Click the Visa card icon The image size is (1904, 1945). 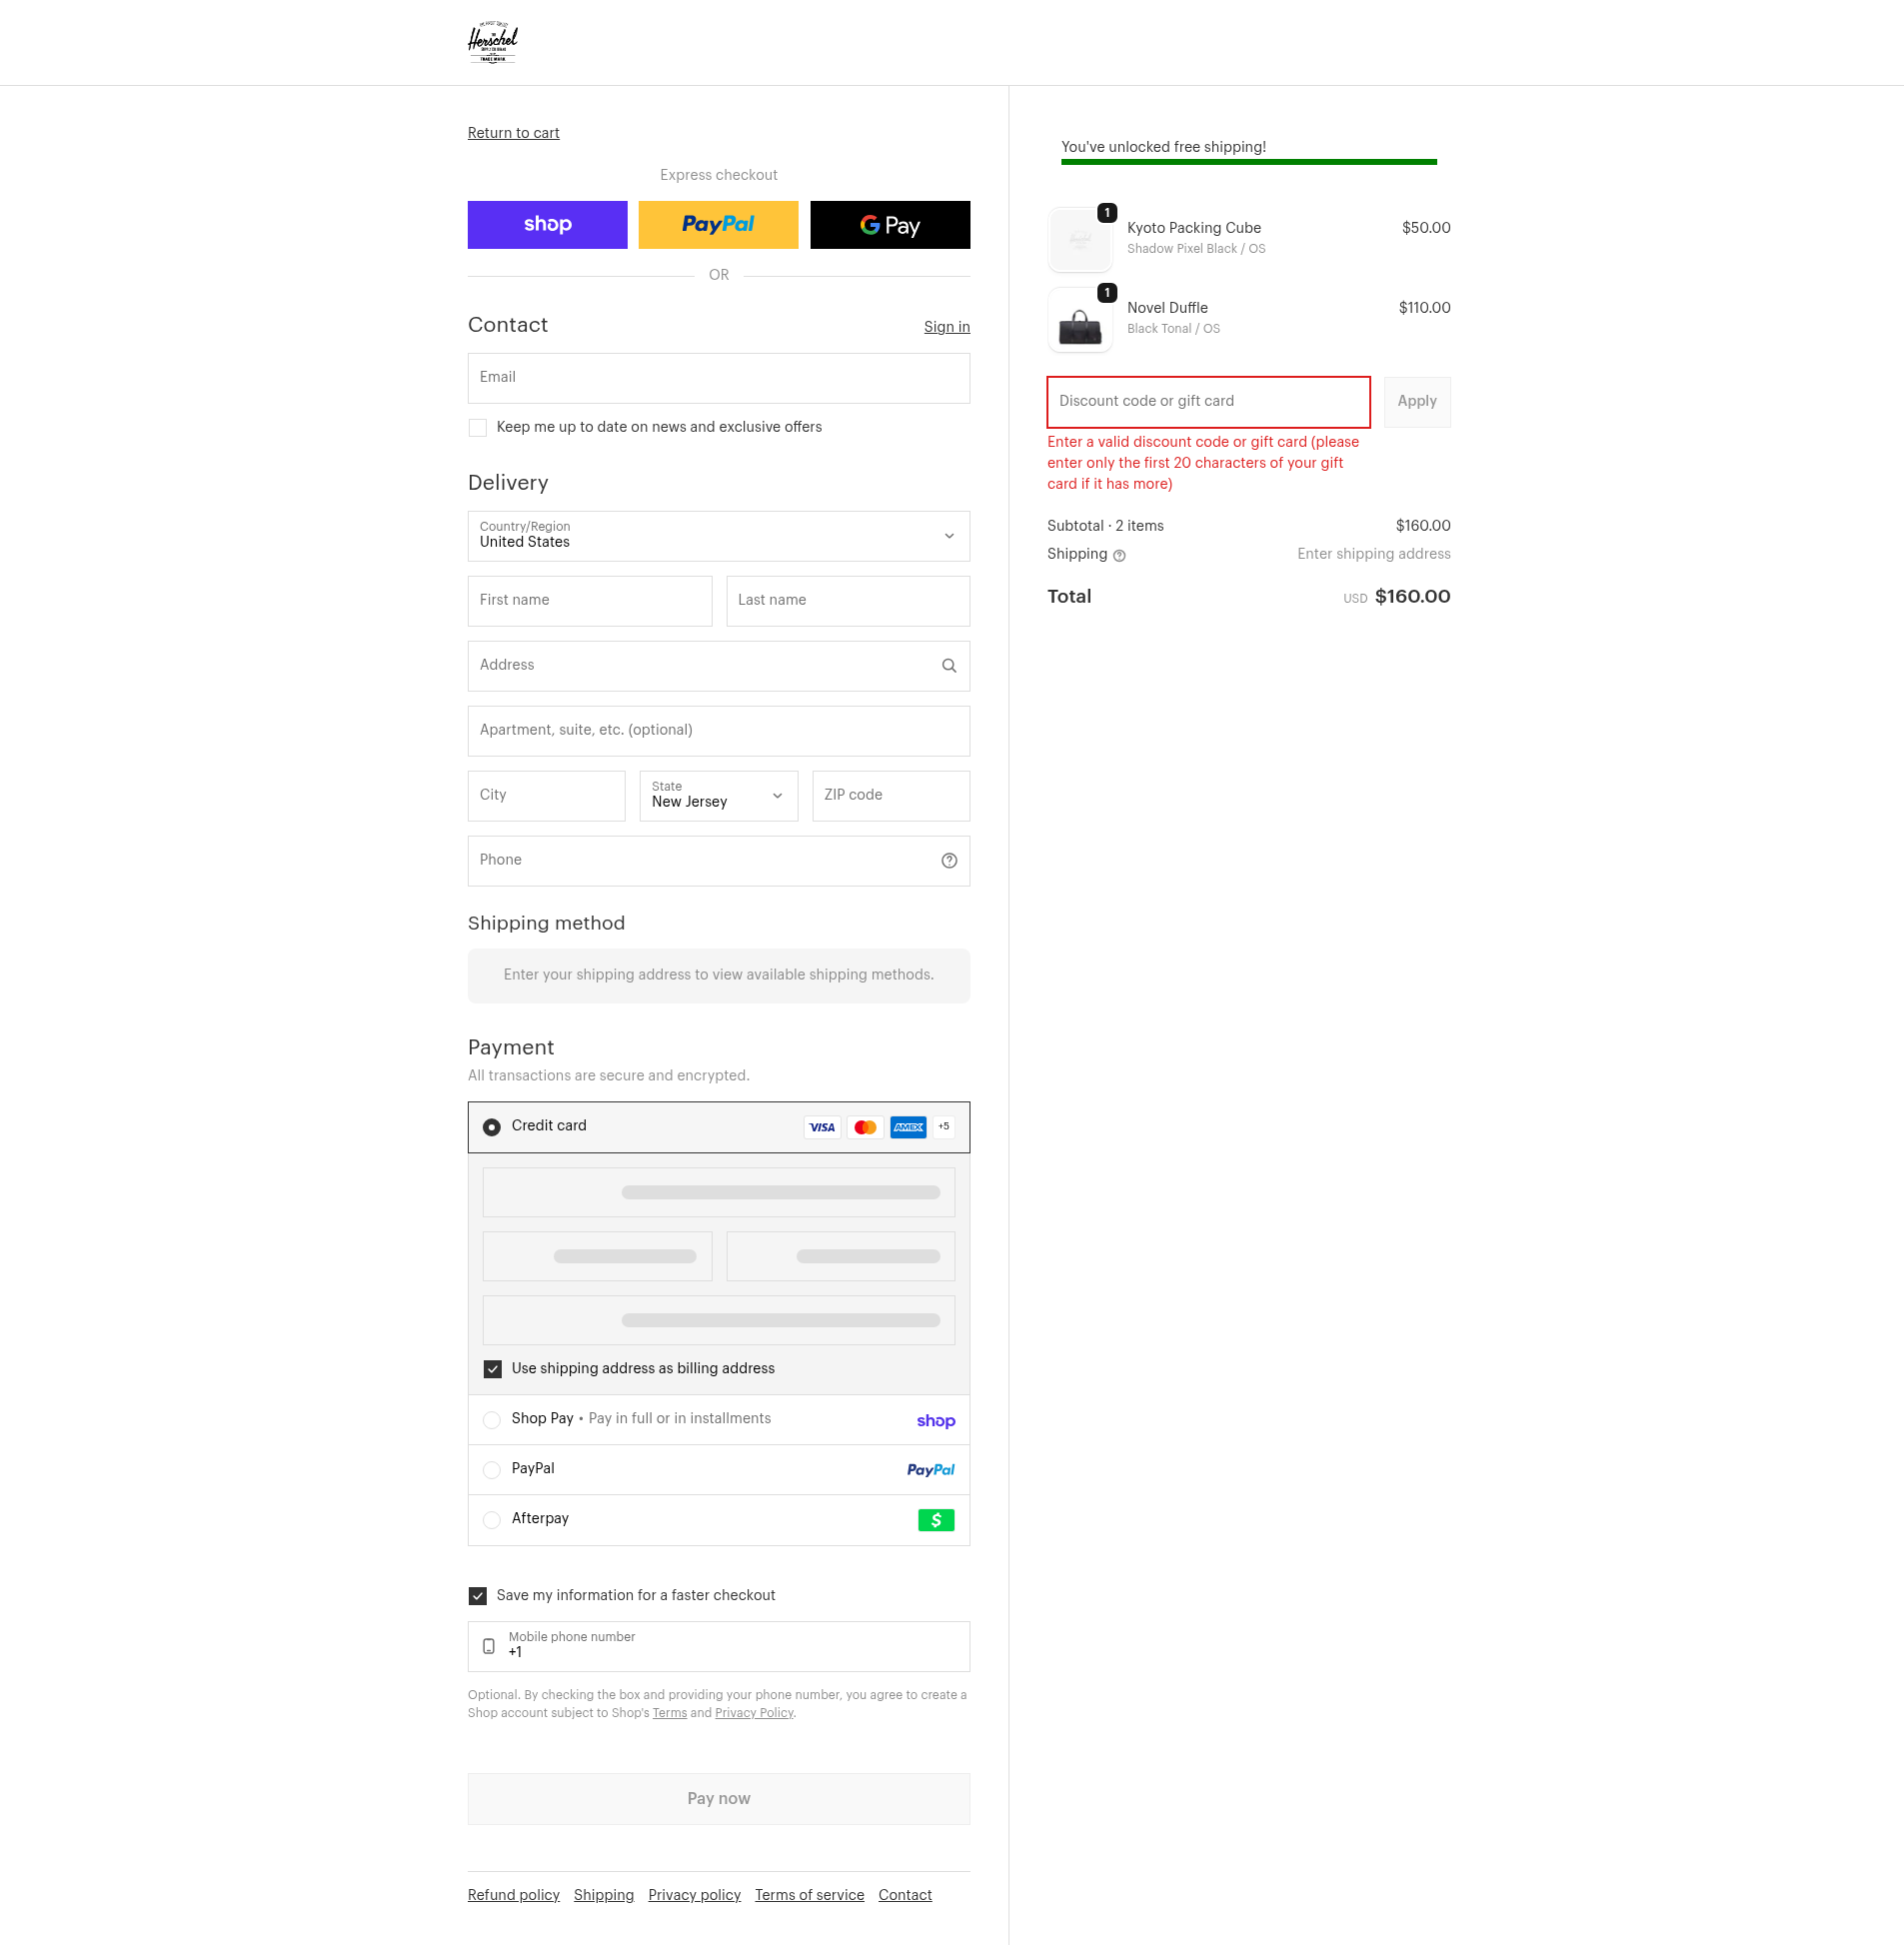coord(821,1127)
